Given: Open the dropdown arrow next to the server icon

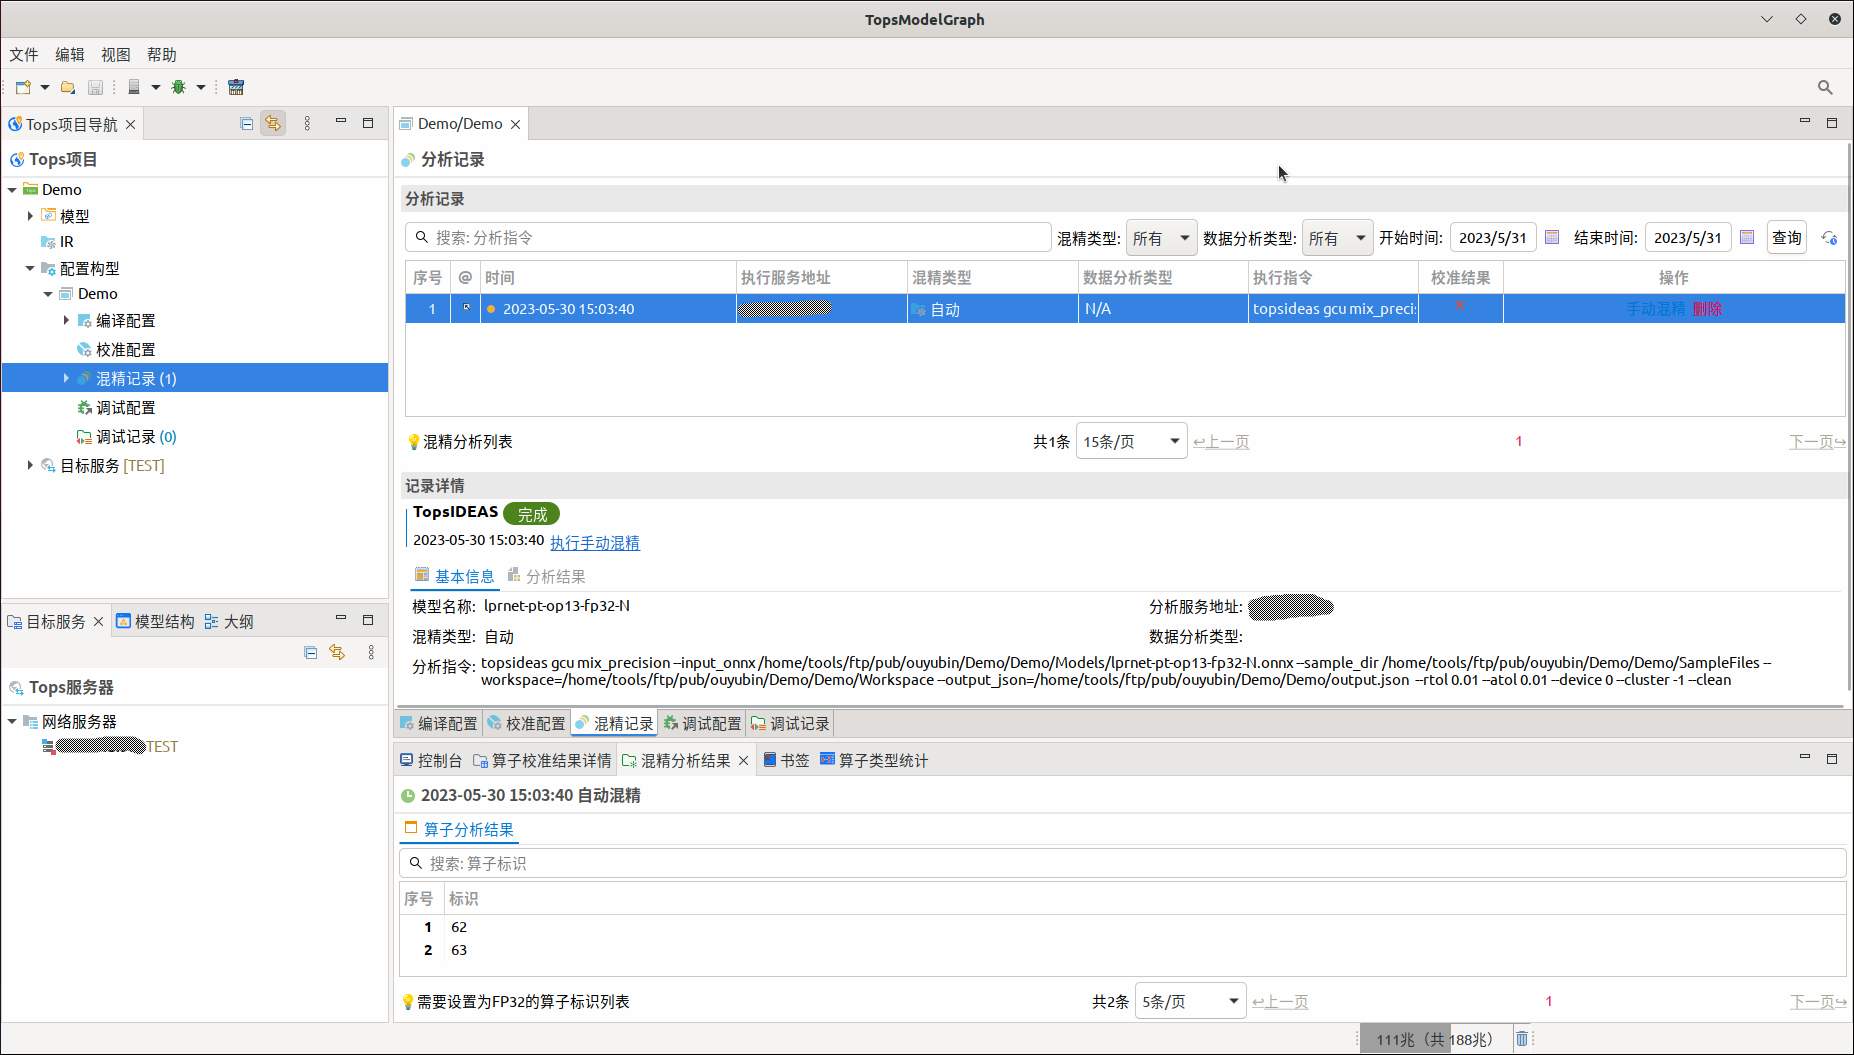Looking at the screenshot, I should pos(156,87).
